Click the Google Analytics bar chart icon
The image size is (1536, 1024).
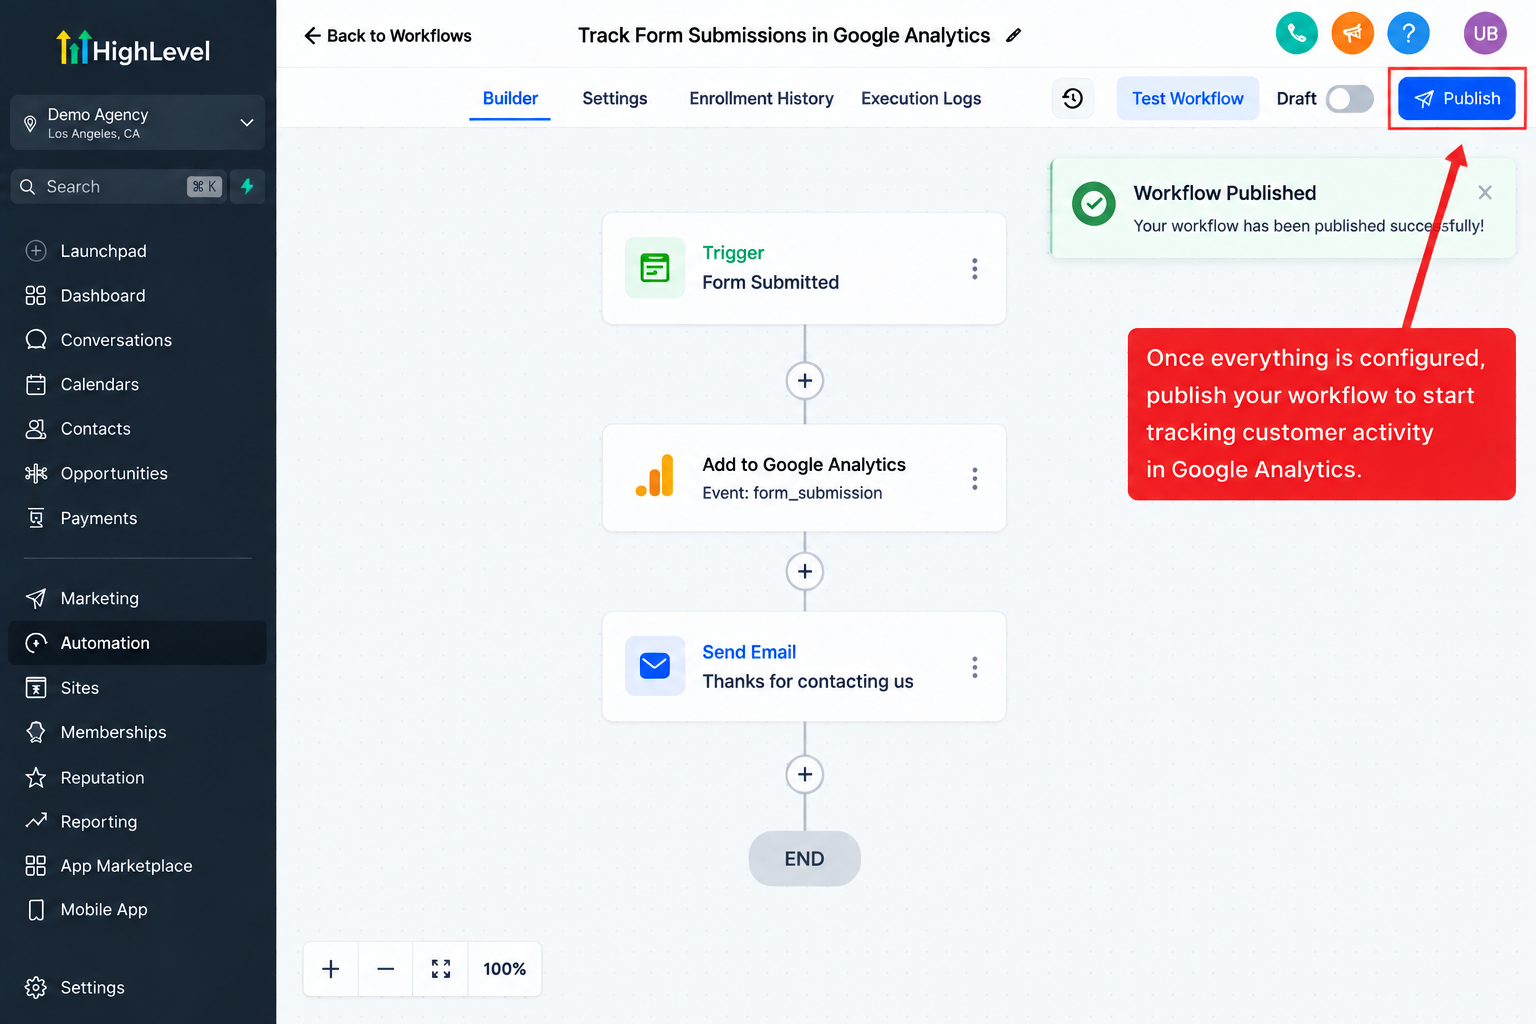tap(655, 477)
